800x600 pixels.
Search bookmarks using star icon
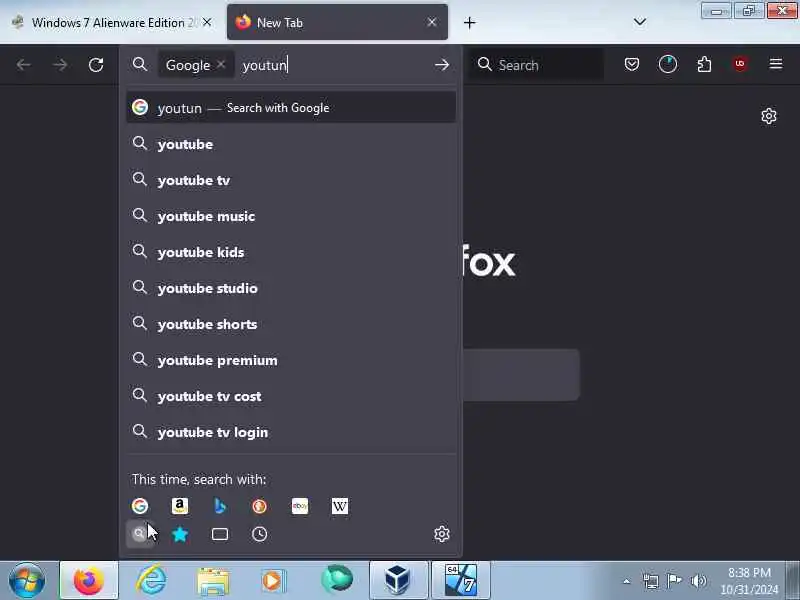180,534
